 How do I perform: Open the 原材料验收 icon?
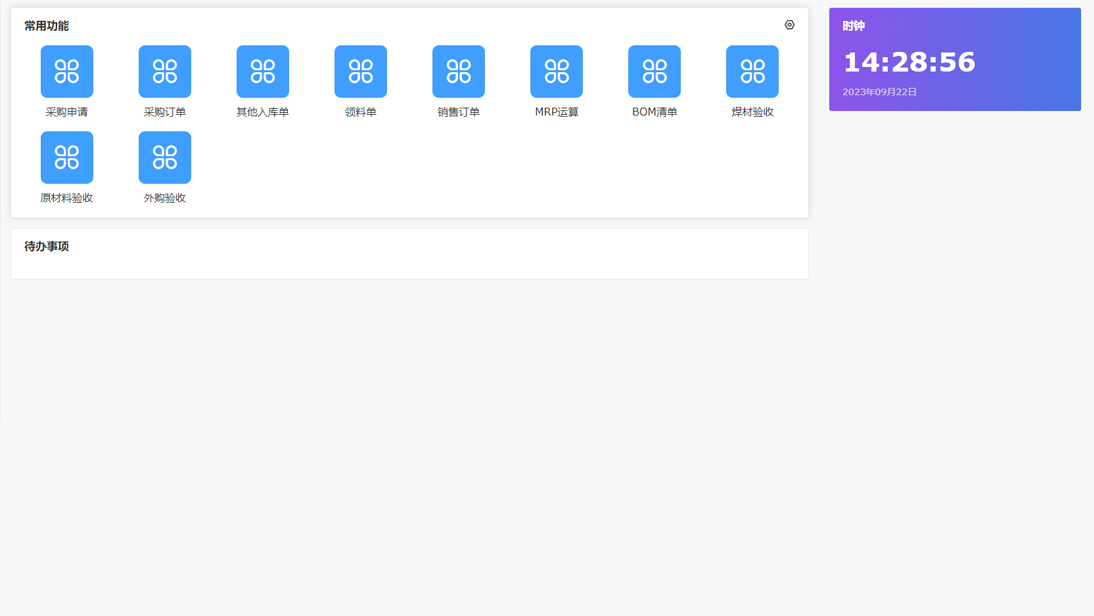click(67, 157)
